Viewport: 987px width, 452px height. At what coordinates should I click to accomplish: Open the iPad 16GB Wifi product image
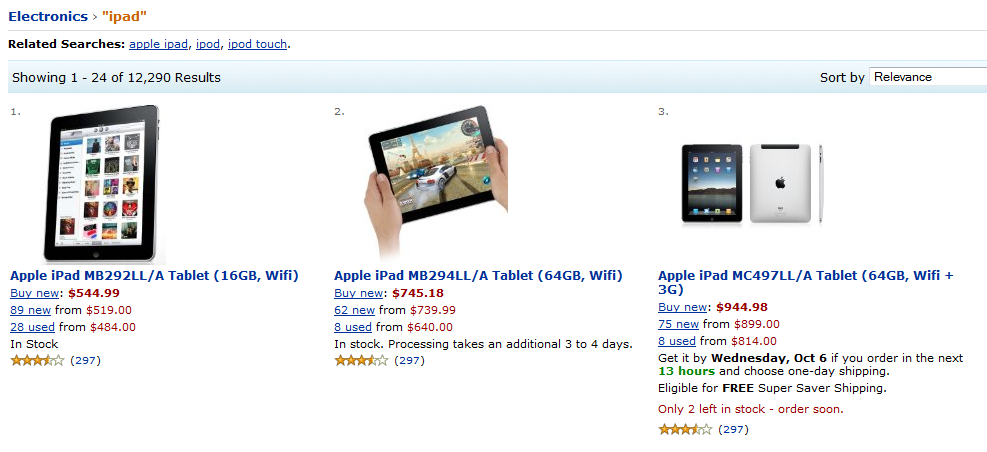tap(102, 184)
